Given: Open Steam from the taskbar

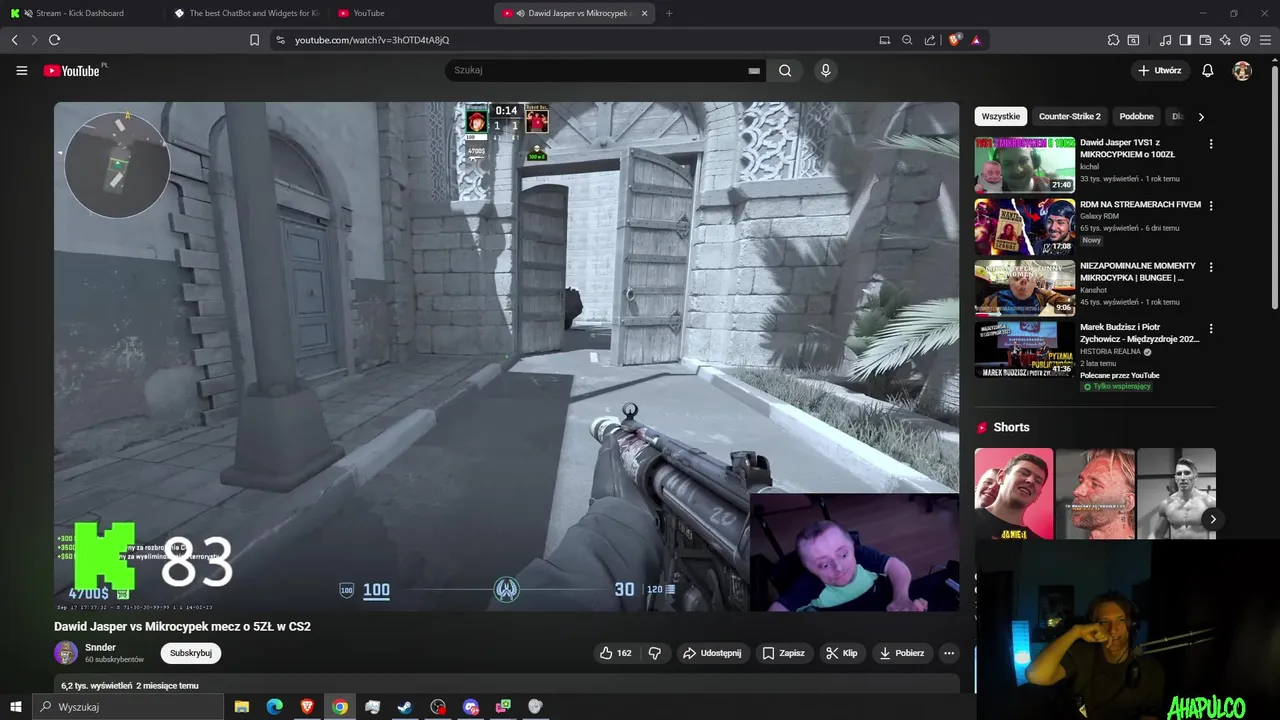Looking at the screenshot, I should tap(405, 707).
